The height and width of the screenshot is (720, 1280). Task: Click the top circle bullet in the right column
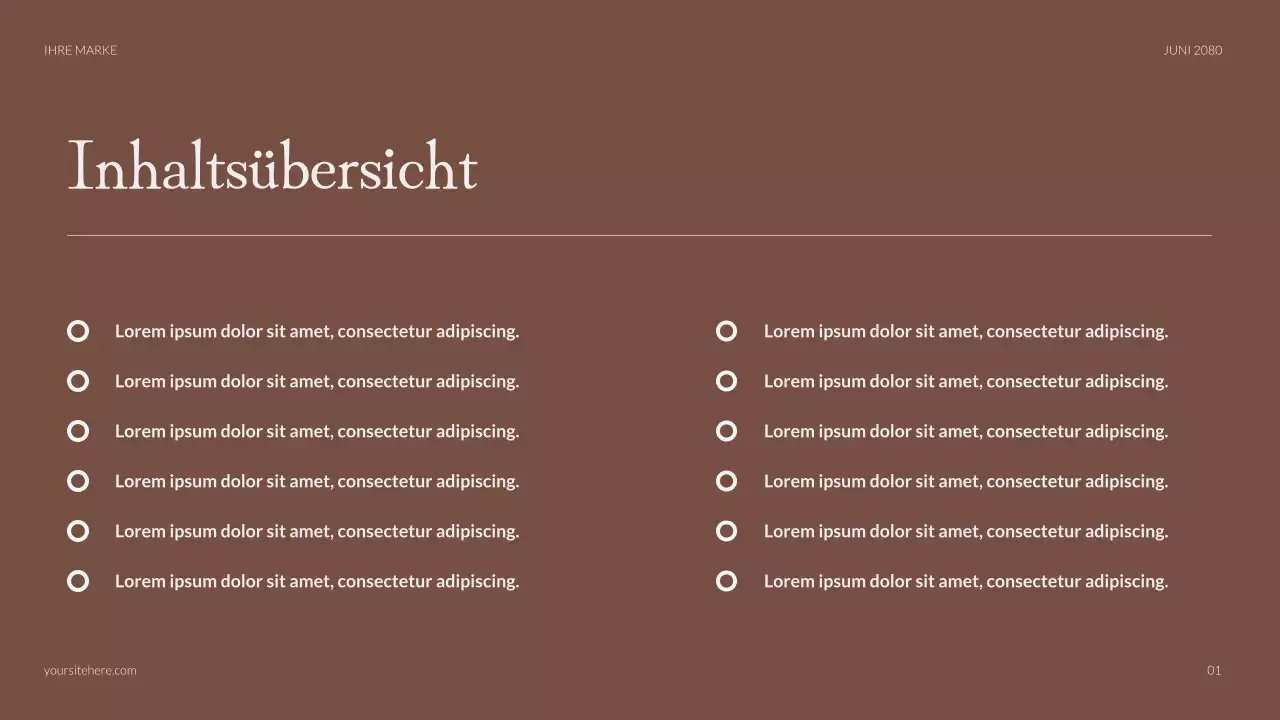tap(726, 330)
